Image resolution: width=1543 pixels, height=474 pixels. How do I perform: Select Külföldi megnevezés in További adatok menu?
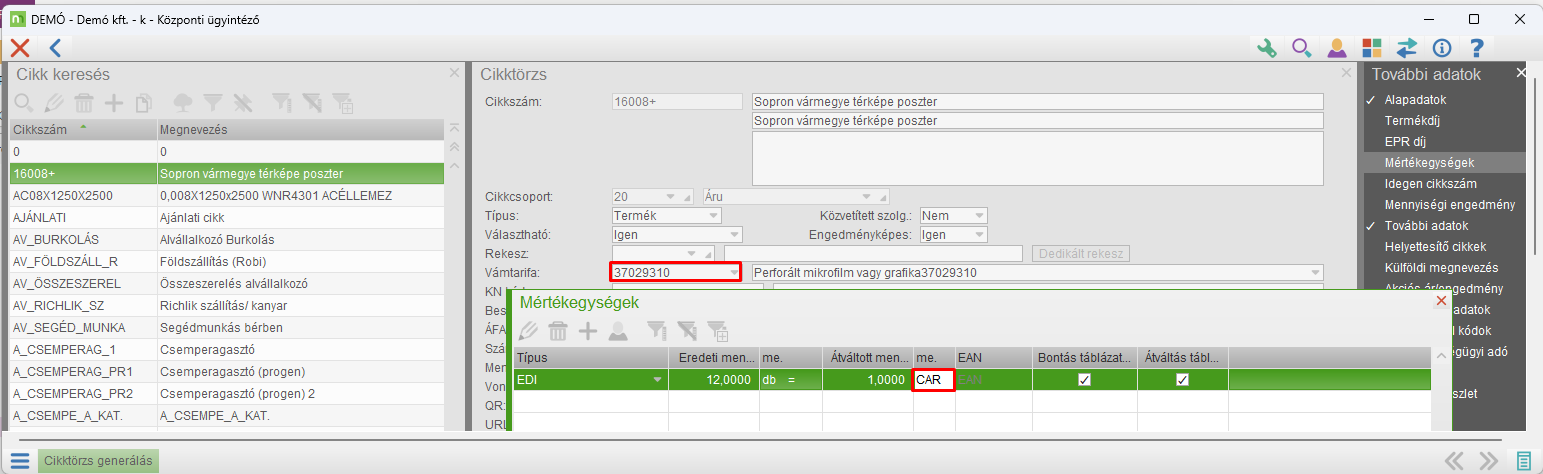[x=1441, y=267]
